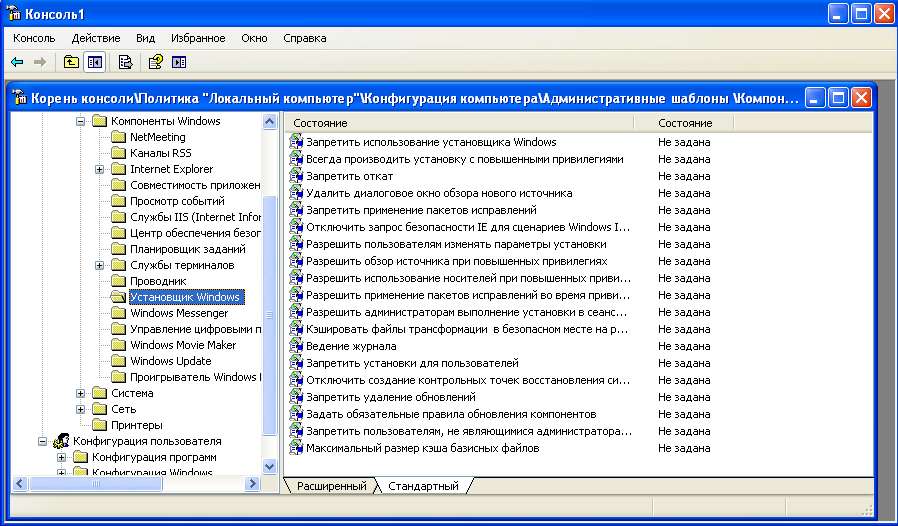Click icon of Максимальный размер кэша базисных файлов
This screenshot has height=526, width=898.
[296, 448]
